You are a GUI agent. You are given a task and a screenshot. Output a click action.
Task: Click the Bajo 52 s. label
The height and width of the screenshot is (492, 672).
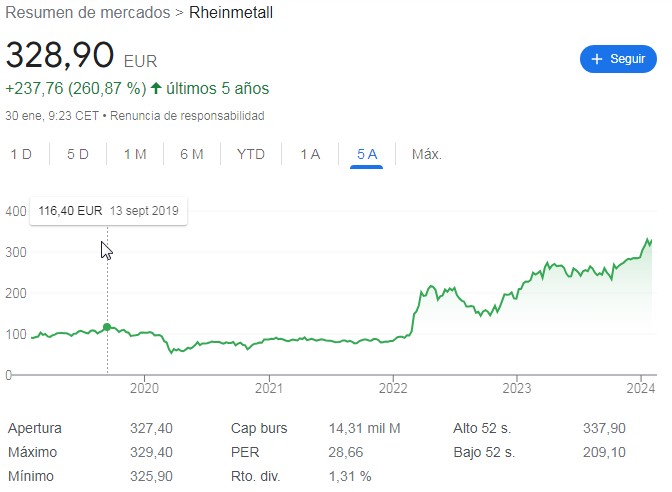(x=484, y=452)
